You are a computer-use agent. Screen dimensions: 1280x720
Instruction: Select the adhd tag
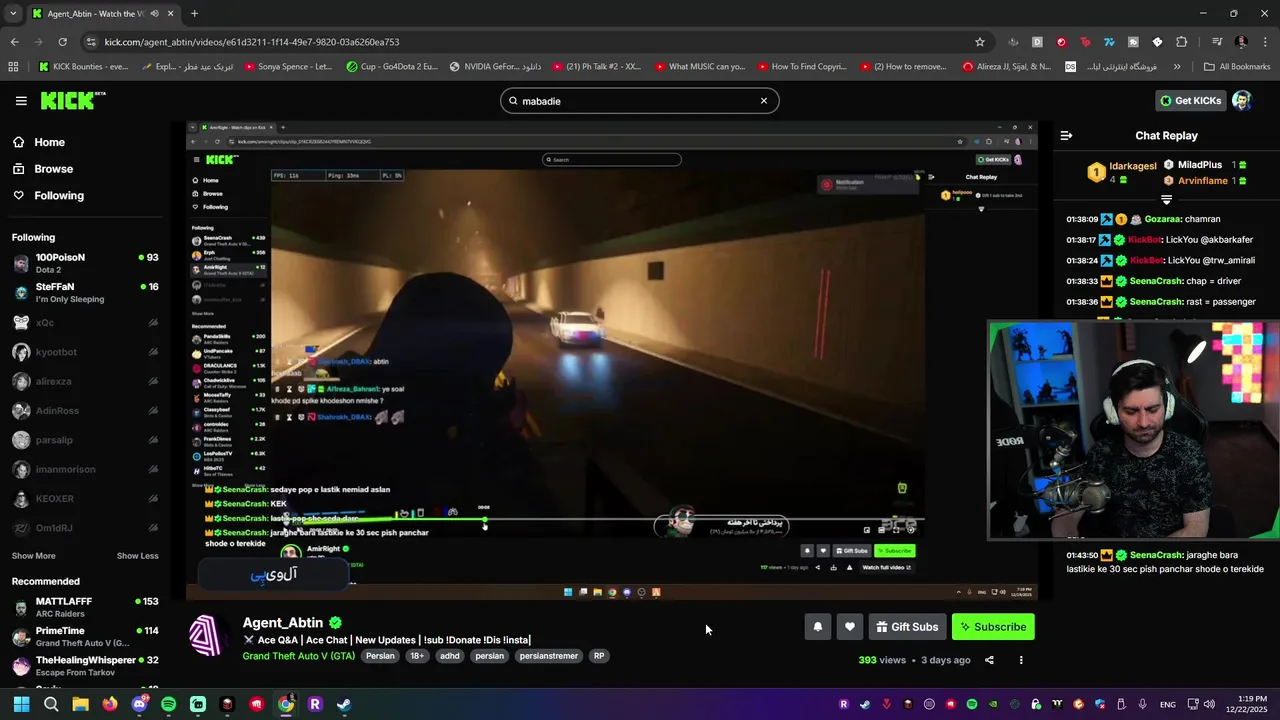450,656
